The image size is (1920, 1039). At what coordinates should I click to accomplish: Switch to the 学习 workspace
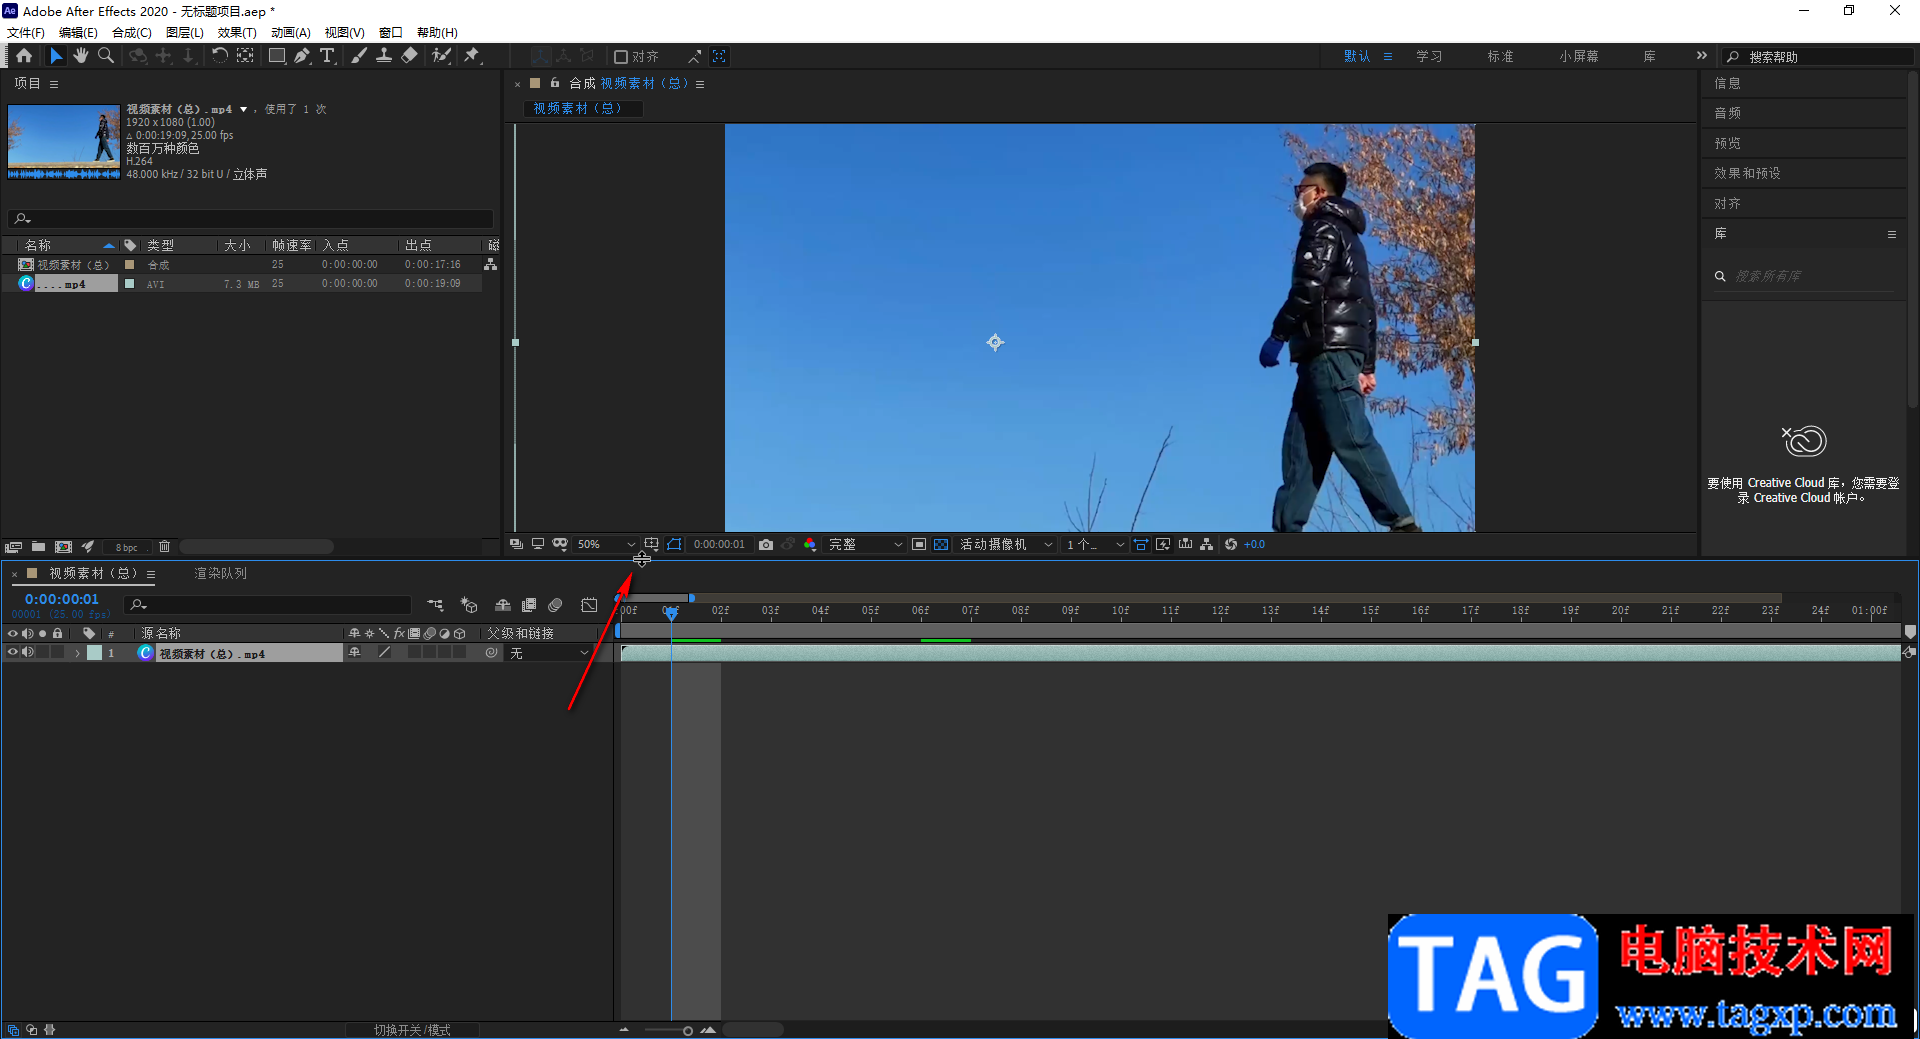coord(1429,57)
